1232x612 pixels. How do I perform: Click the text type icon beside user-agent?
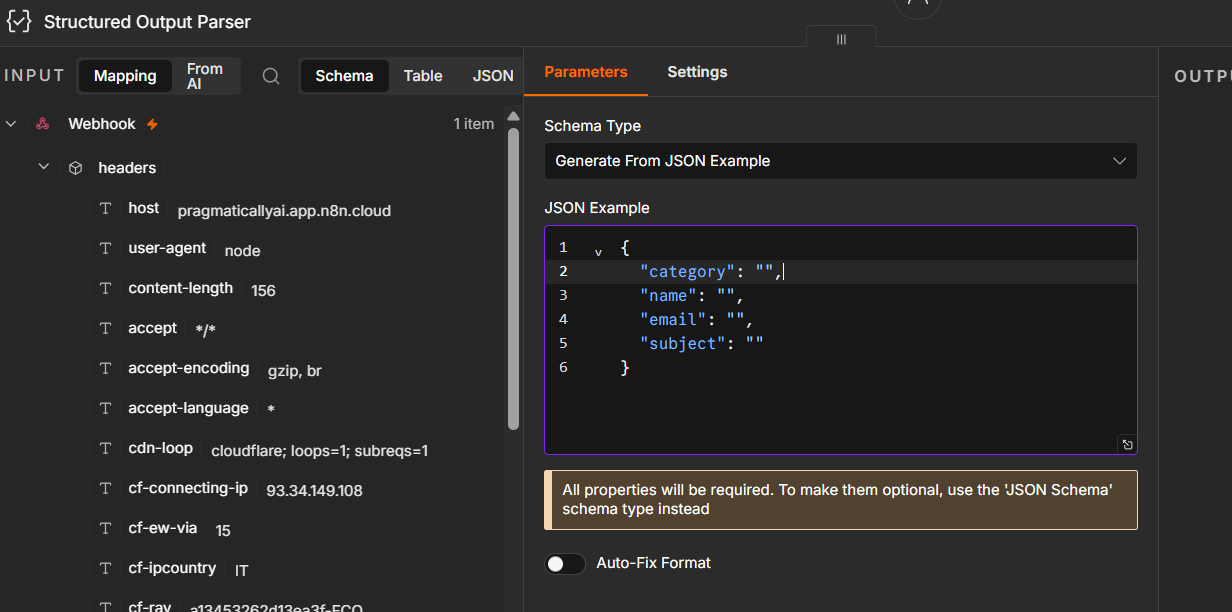click(105, 248)
